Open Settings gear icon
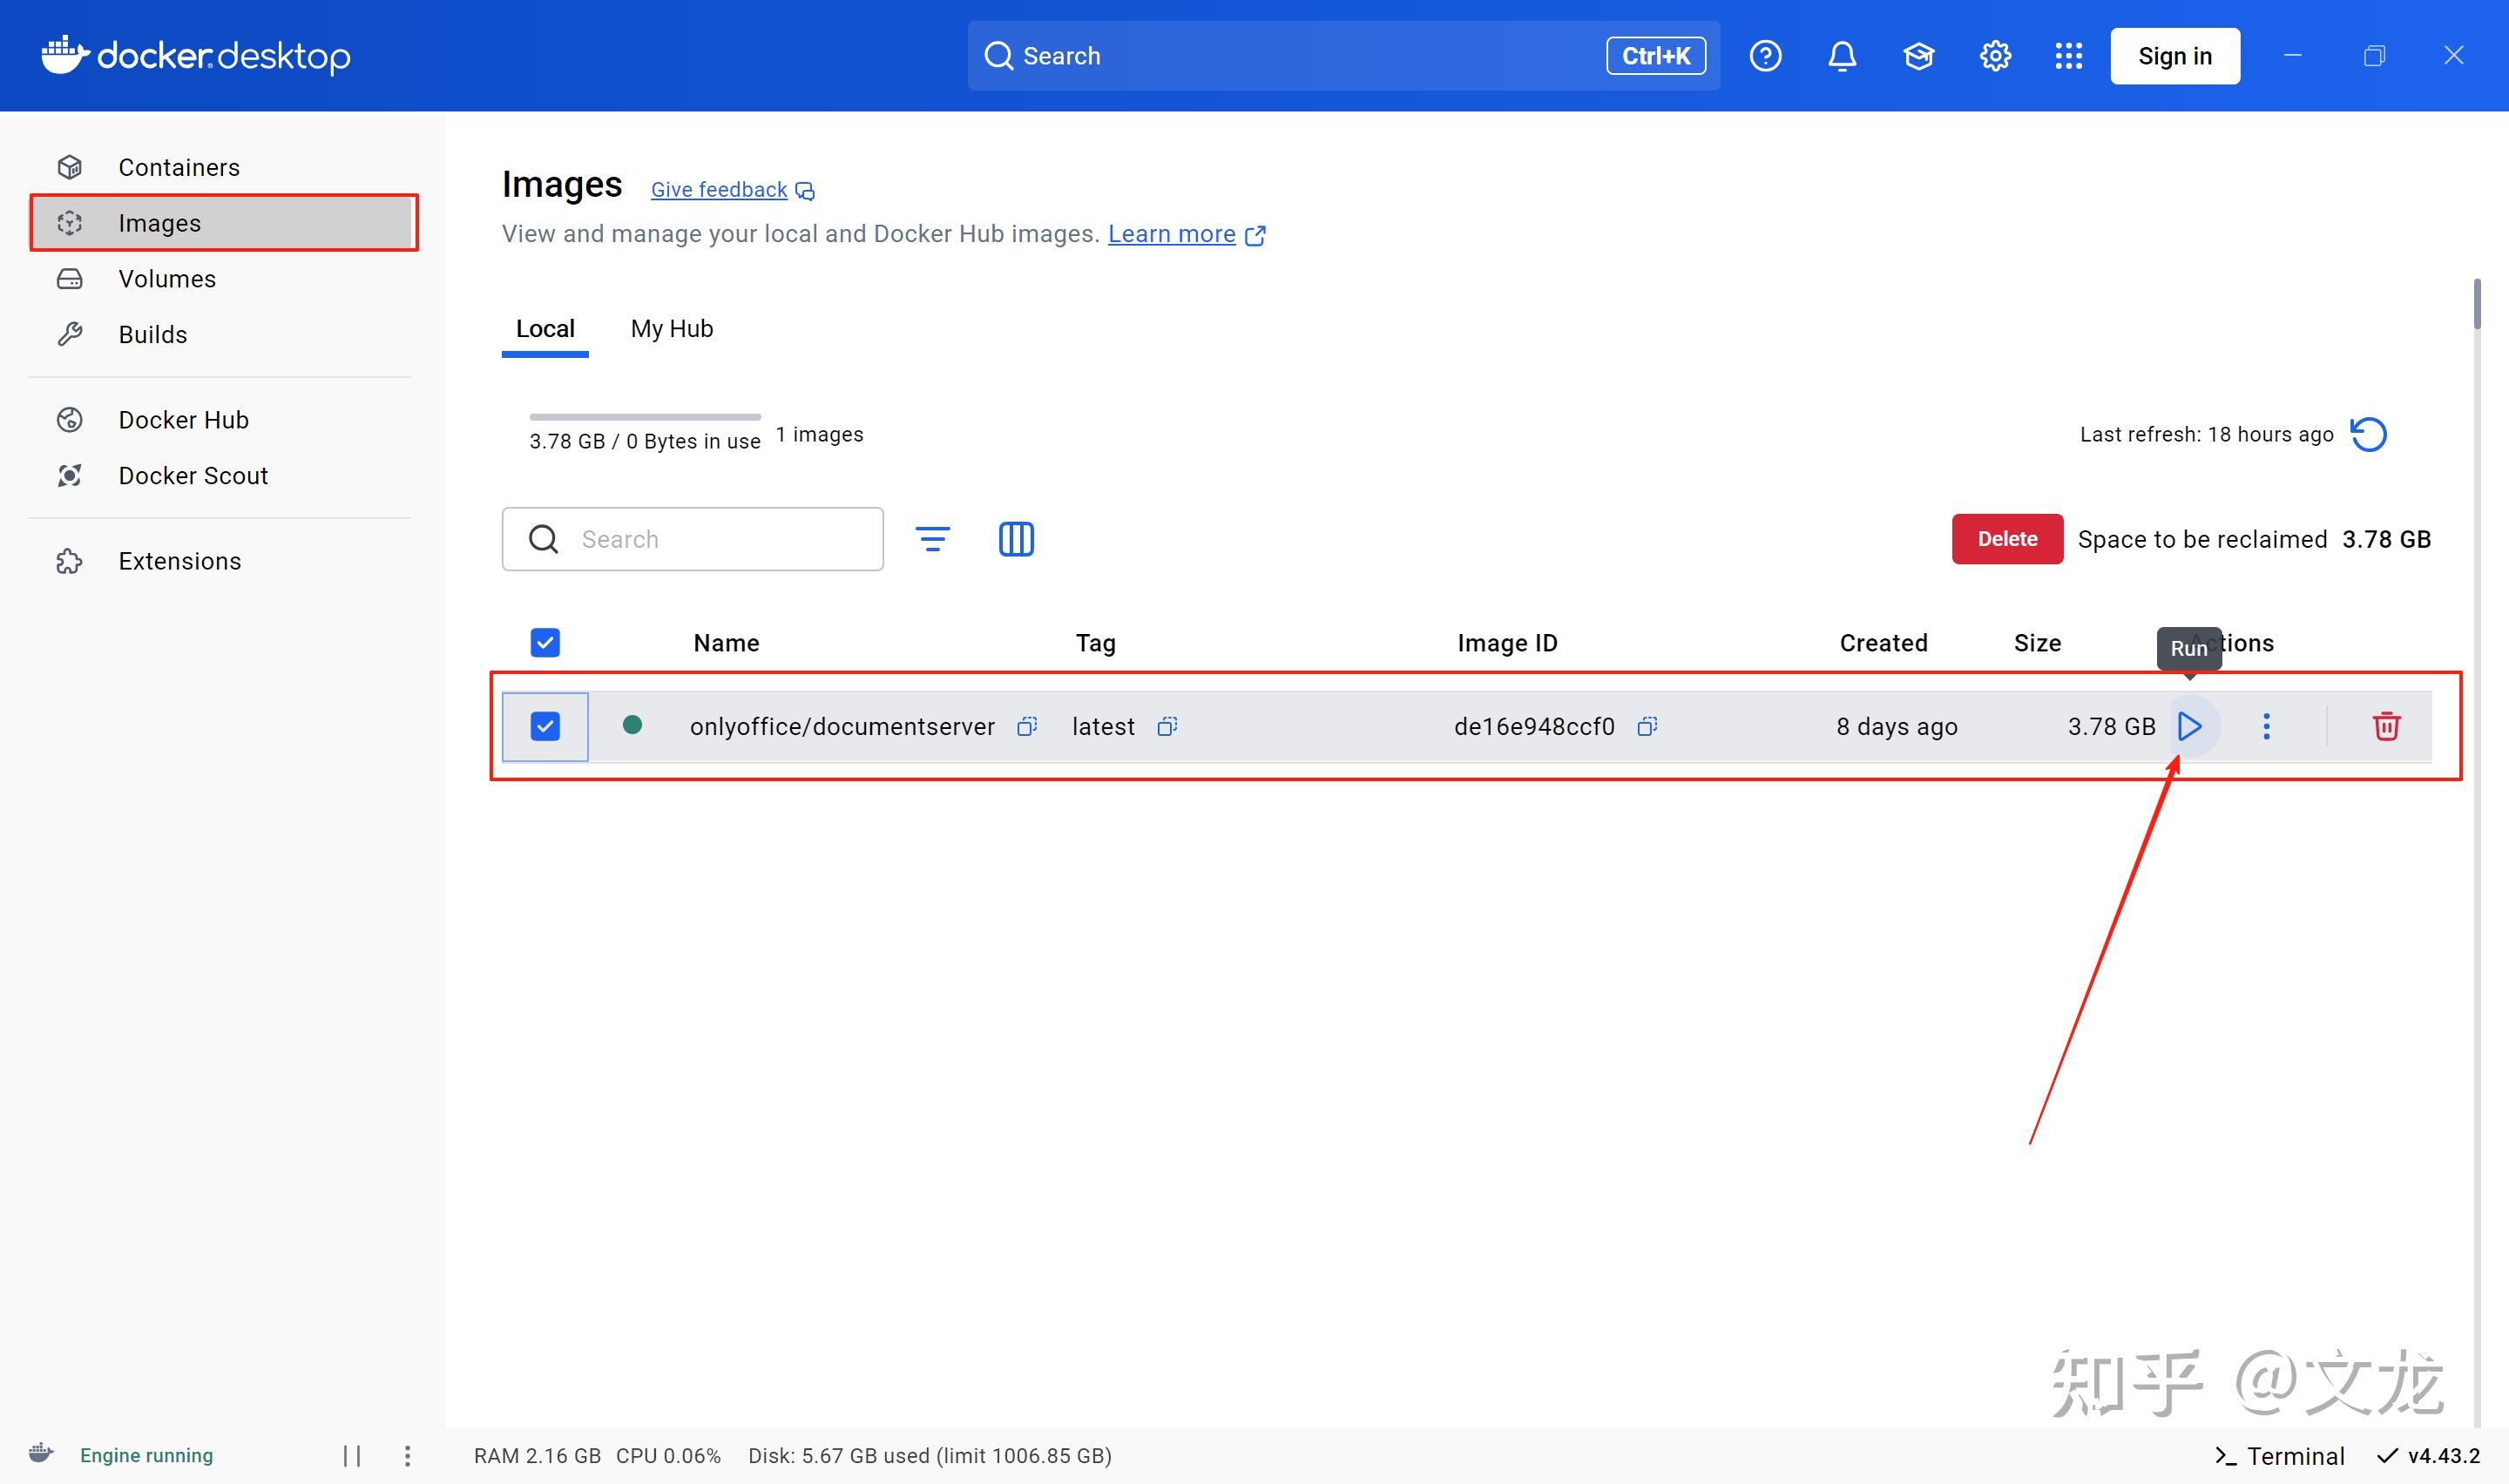Screen dimensions: 2509x1484 (1995, 56)
